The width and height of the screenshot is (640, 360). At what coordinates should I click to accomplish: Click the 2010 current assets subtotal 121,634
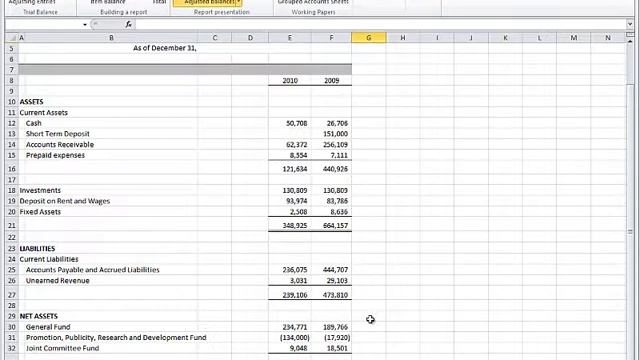click(x=295, y=169)
